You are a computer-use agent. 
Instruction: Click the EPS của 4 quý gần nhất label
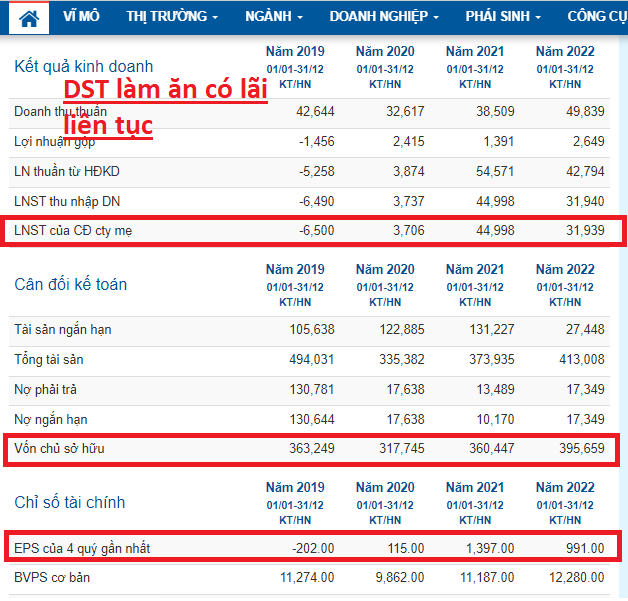(82, 548)
